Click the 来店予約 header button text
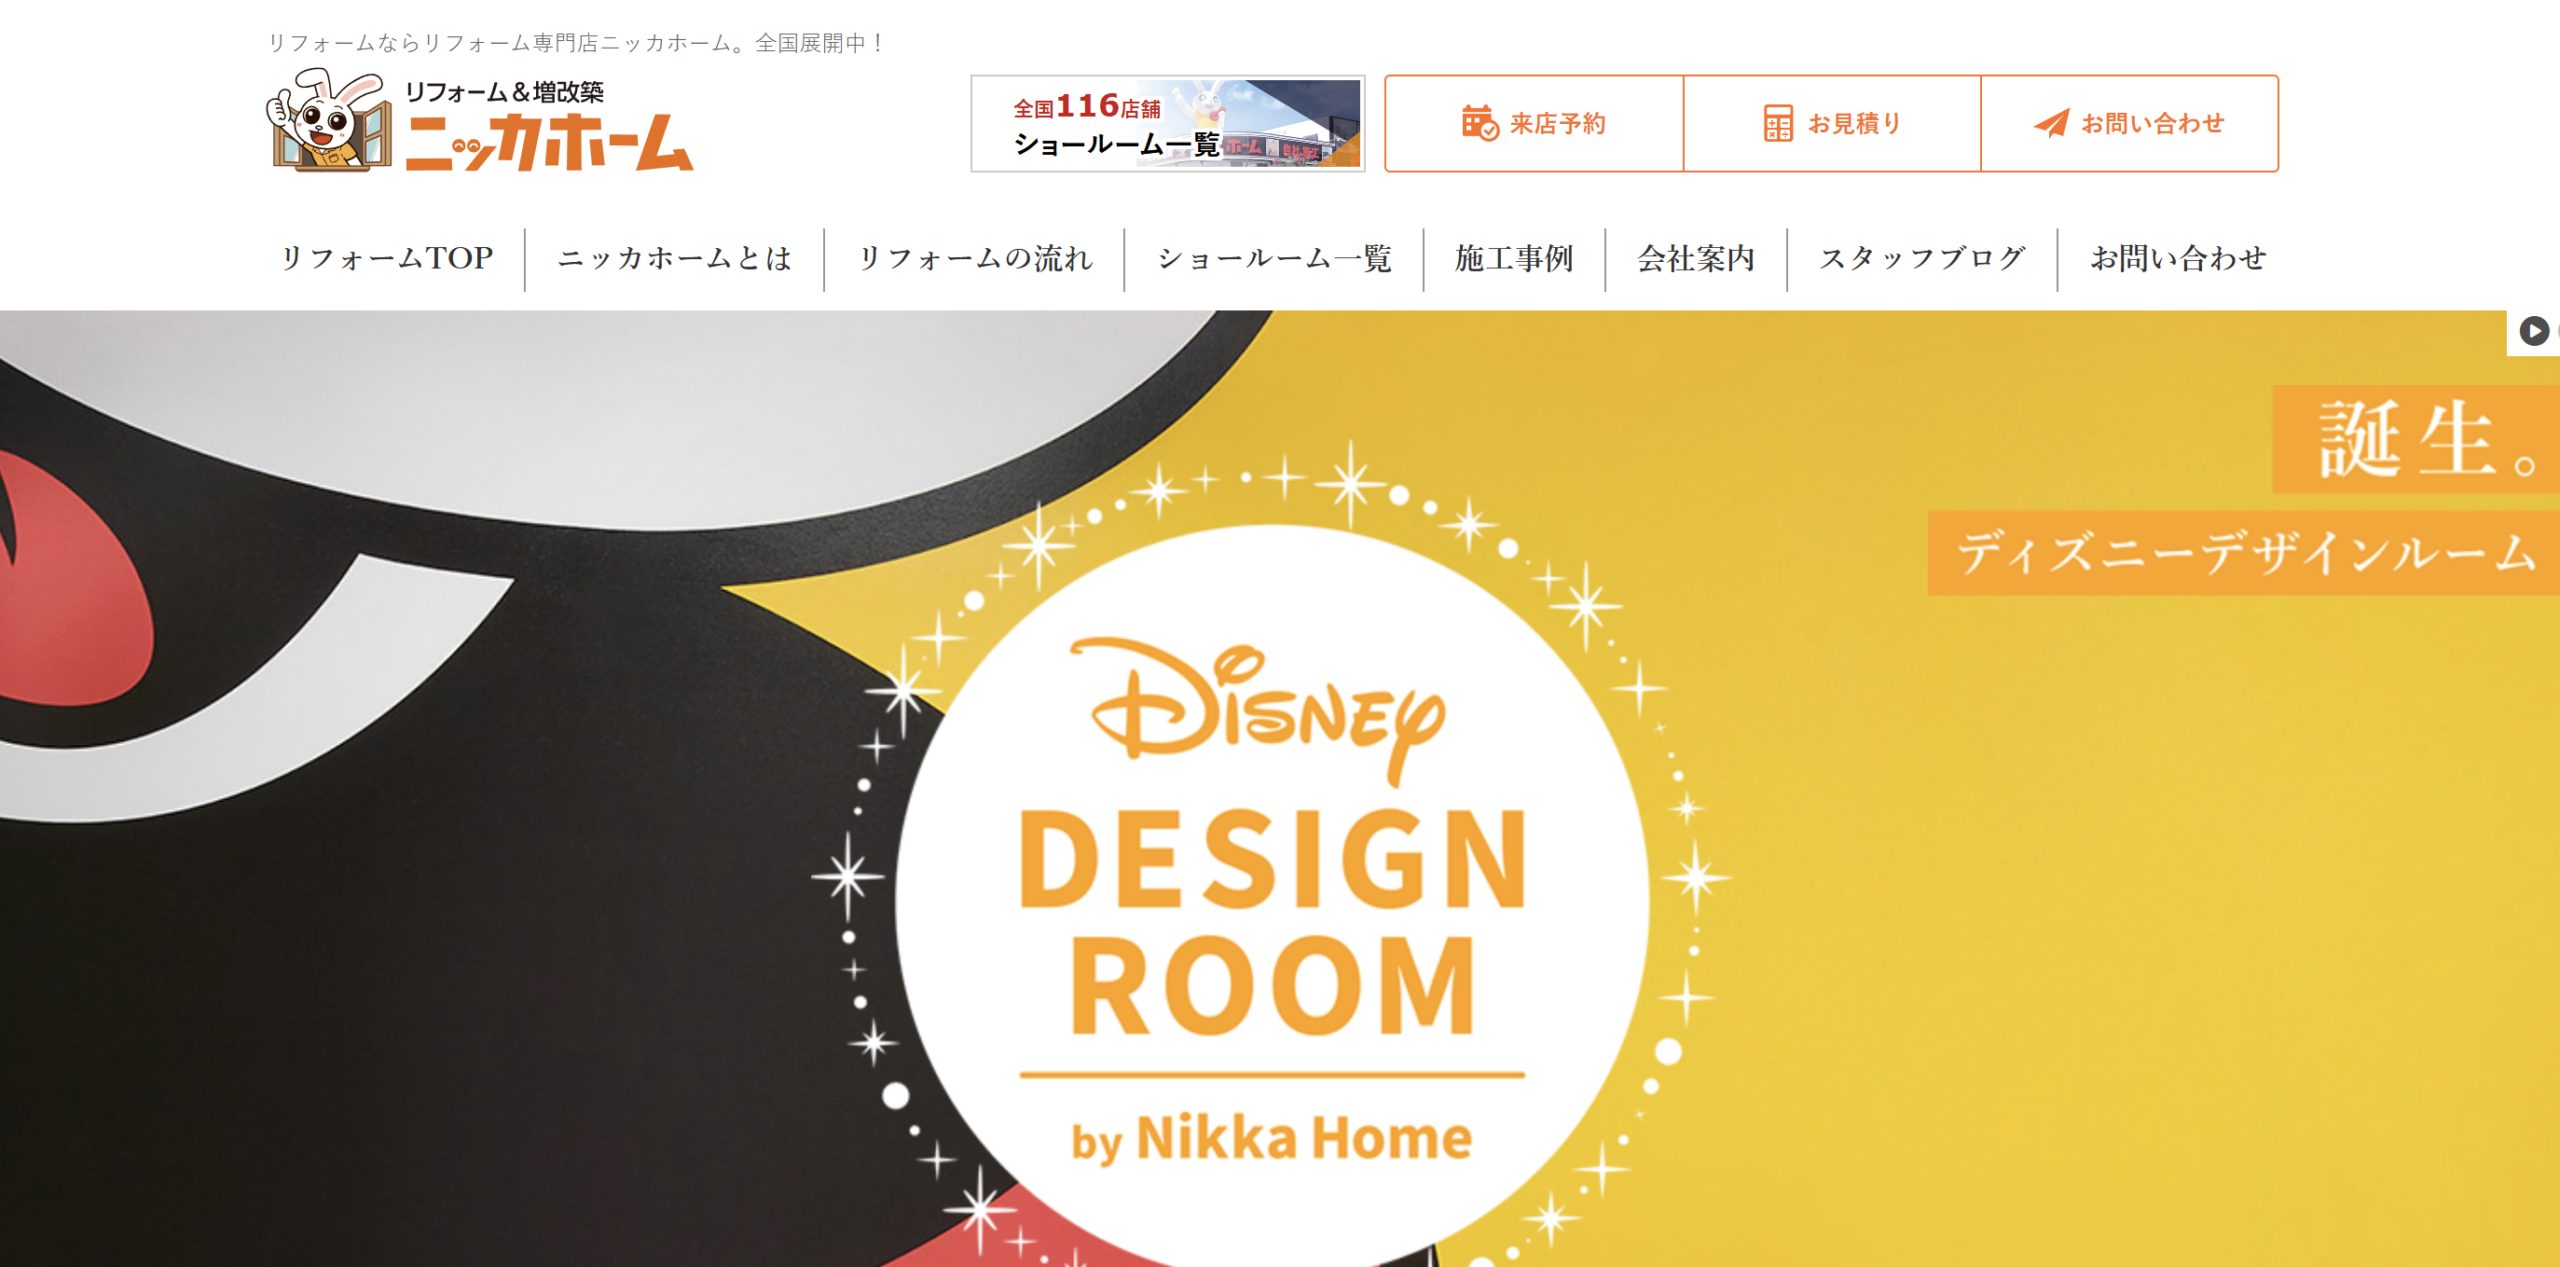The width and height of the screenshot is (2560, 1267). (1557, 124)
